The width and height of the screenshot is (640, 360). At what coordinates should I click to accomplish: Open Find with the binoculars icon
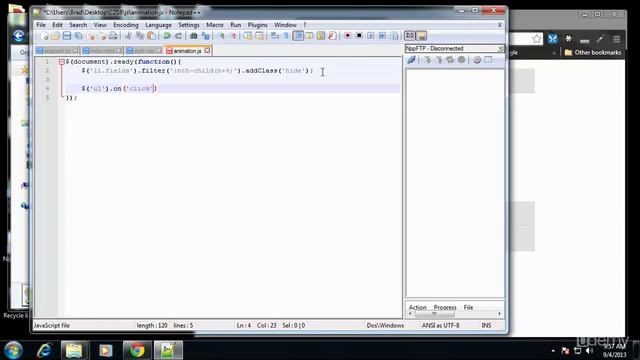(x=194, y=36)
